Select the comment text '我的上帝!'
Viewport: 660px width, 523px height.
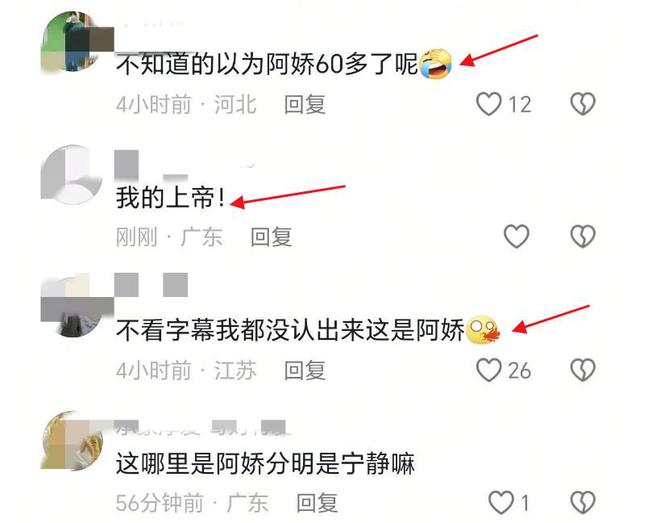(170, 198)
